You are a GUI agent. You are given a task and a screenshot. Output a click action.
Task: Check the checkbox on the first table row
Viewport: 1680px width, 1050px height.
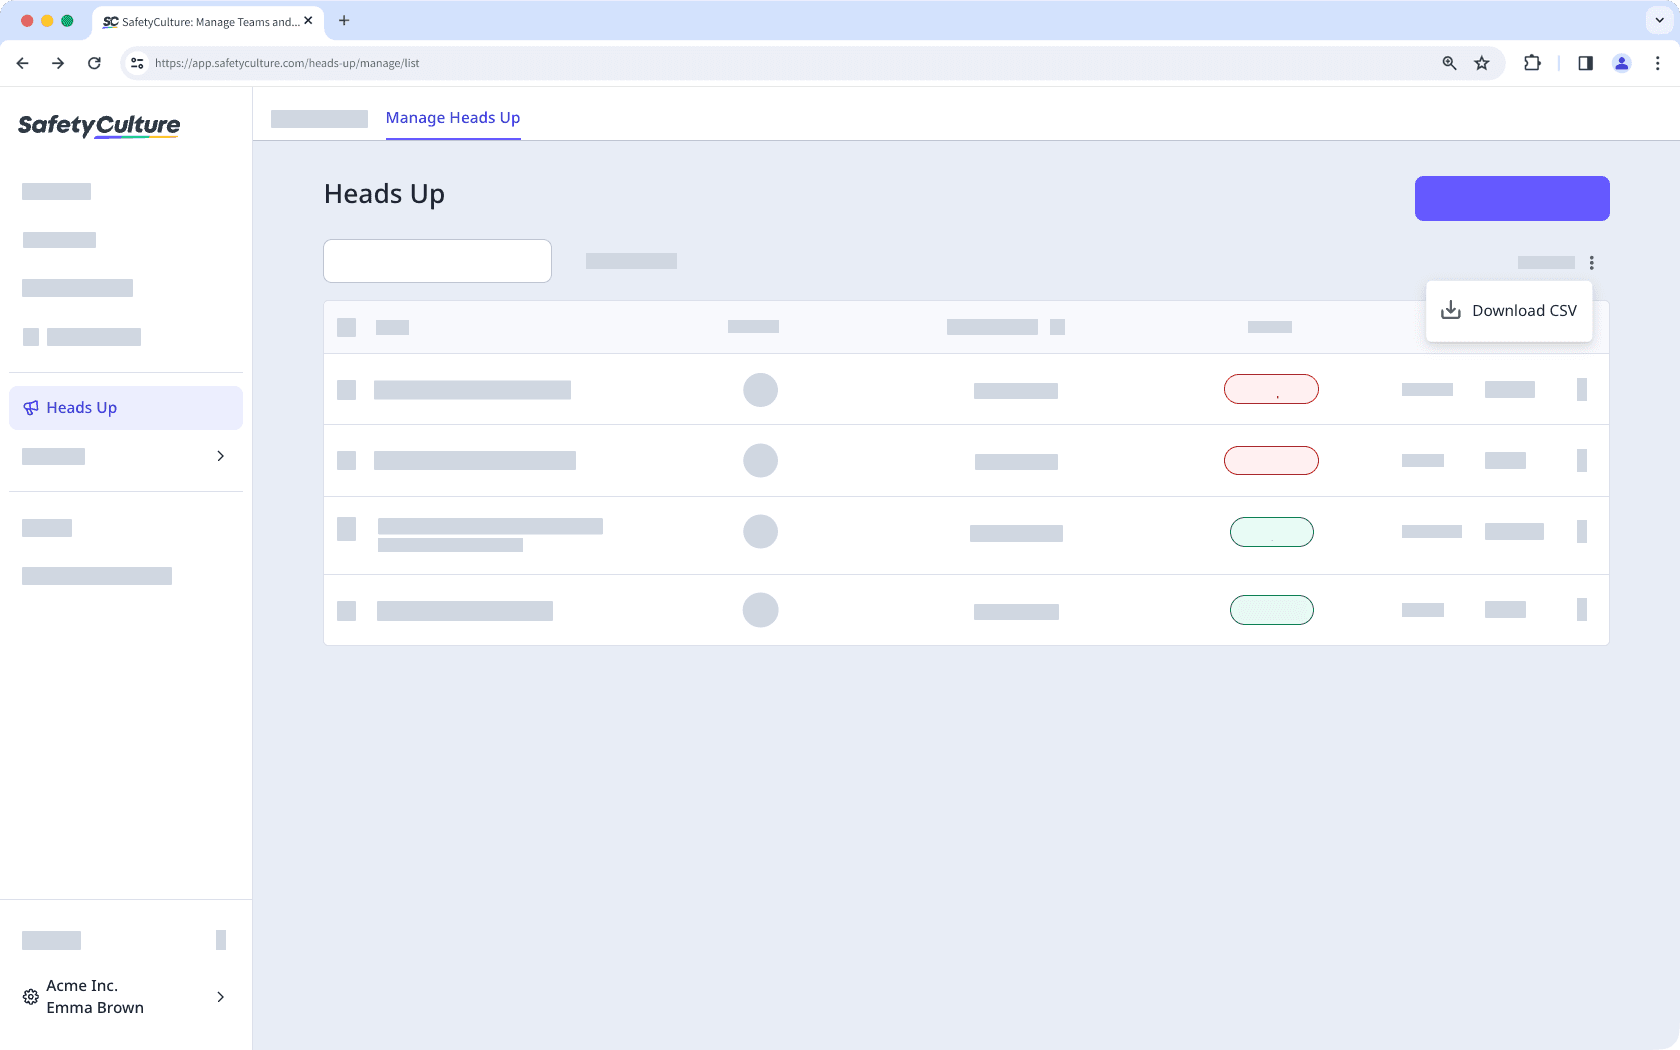pyautogui.click(x=346, y=389)
